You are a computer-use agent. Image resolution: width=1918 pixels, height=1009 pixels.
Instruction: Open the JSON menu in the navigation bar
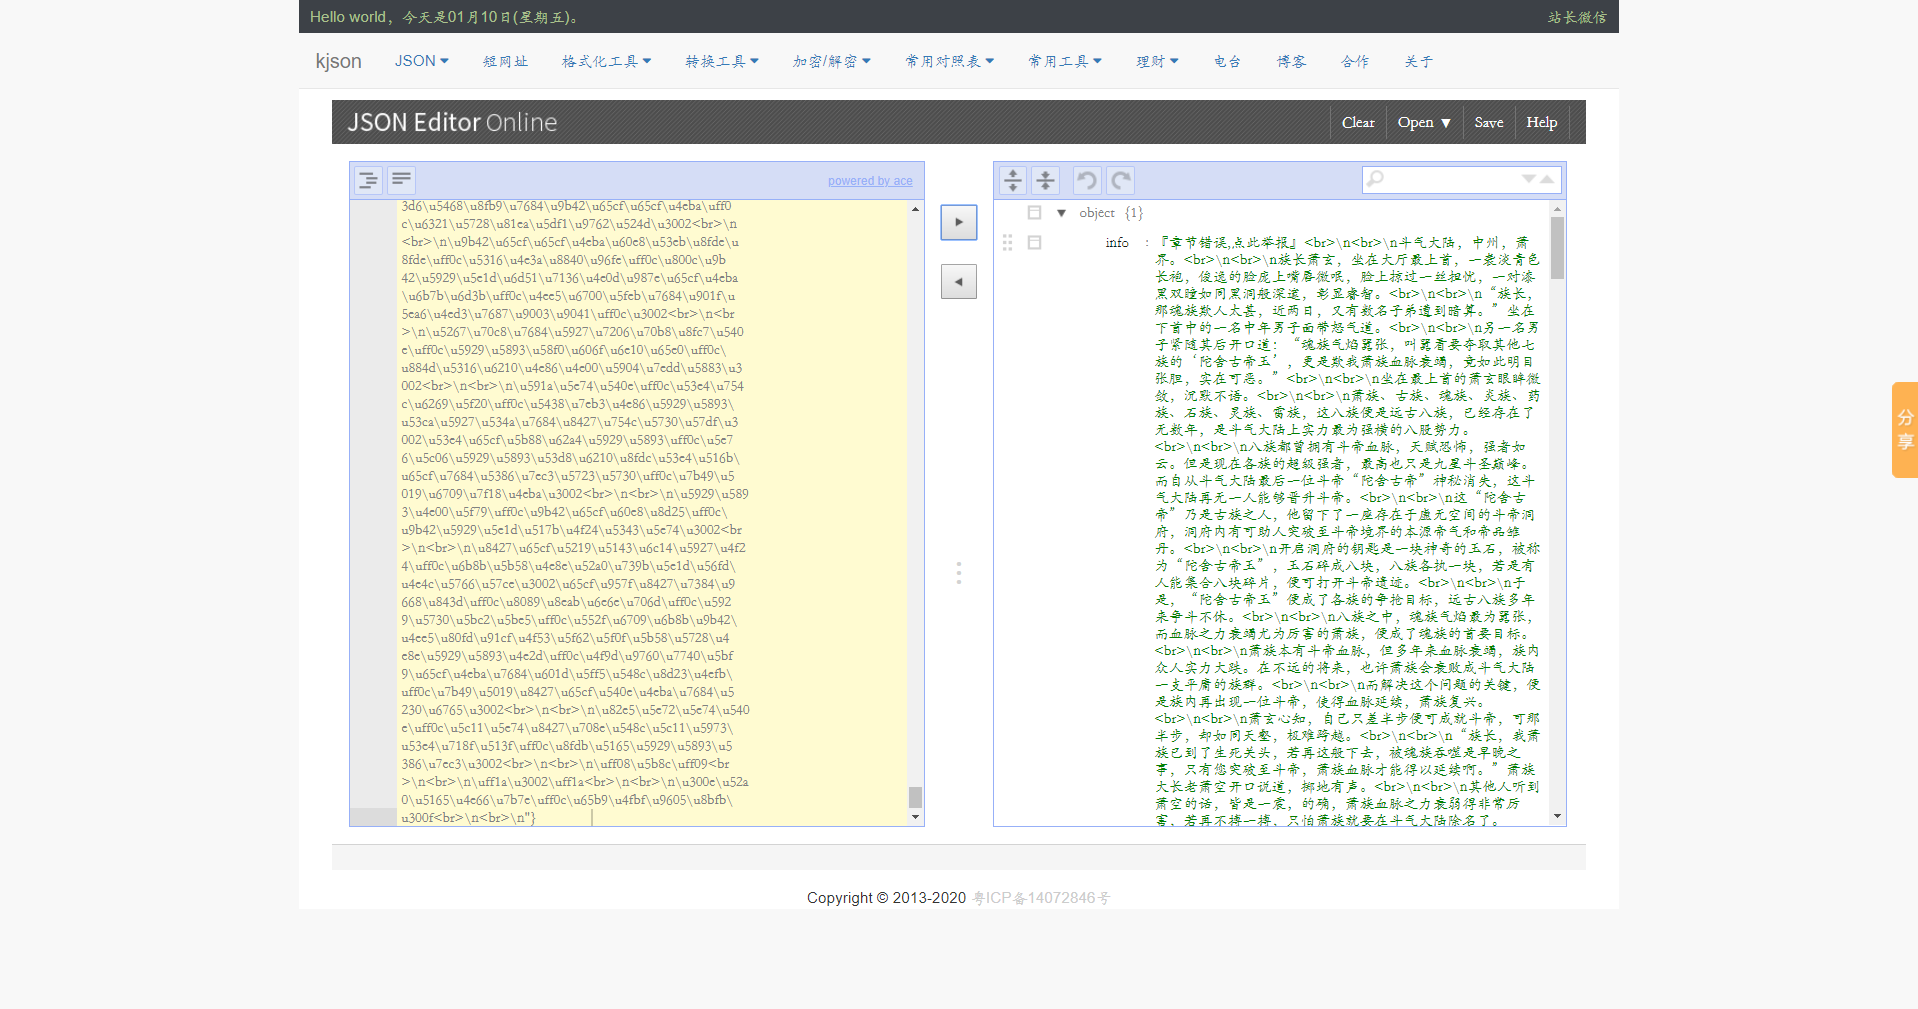(x=420, y=60)
